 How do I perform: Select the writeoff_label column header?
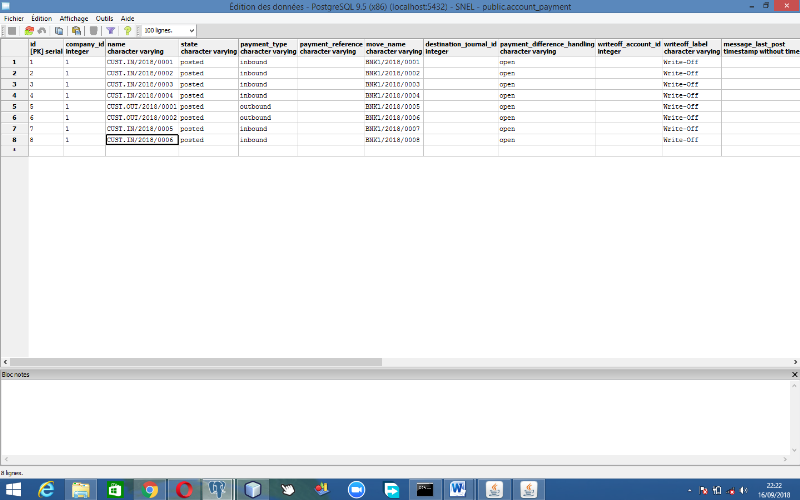[x=692, y=48]
